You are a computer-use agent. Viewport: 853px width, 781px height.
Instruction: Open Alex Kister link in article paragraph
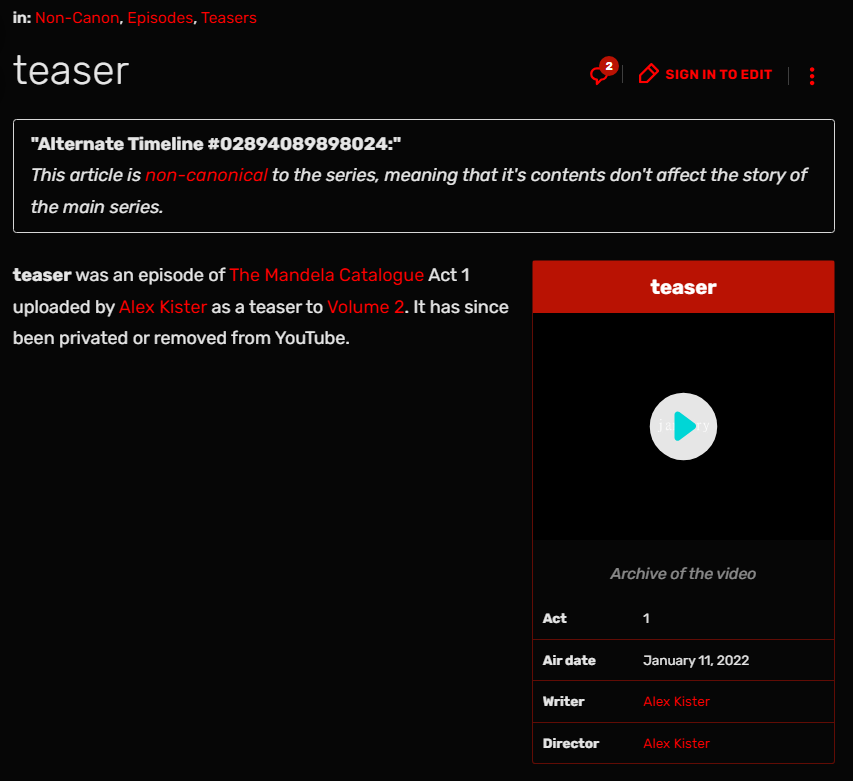pos(163,307)
